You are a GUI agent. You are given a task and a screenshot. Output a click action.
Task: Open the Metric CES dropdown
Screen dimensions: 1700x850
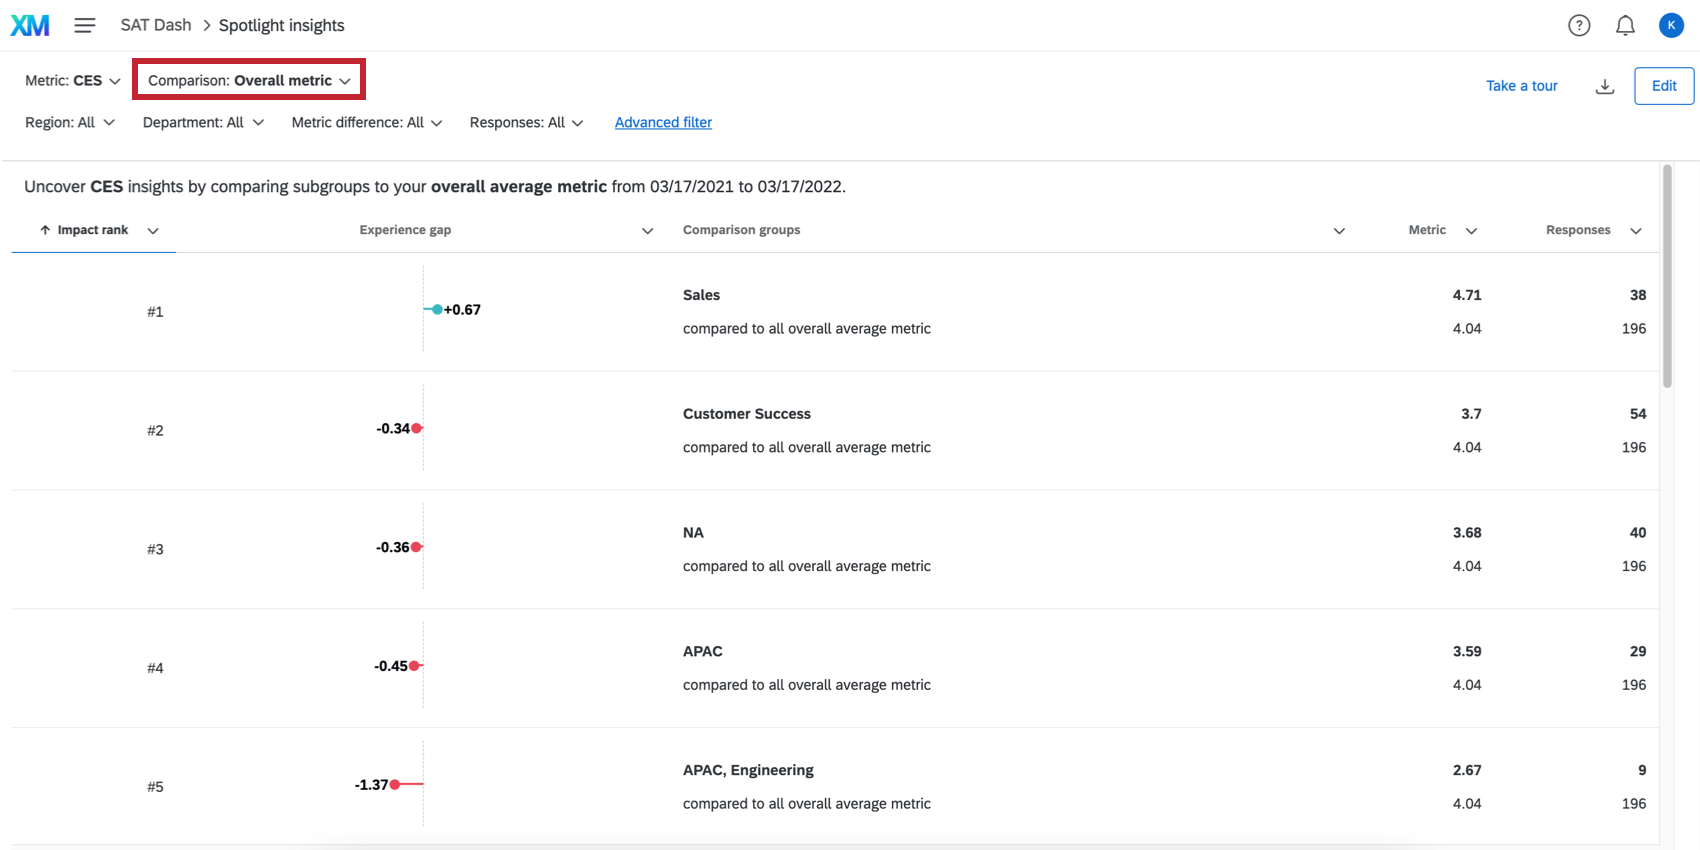(x=72, y=81)
